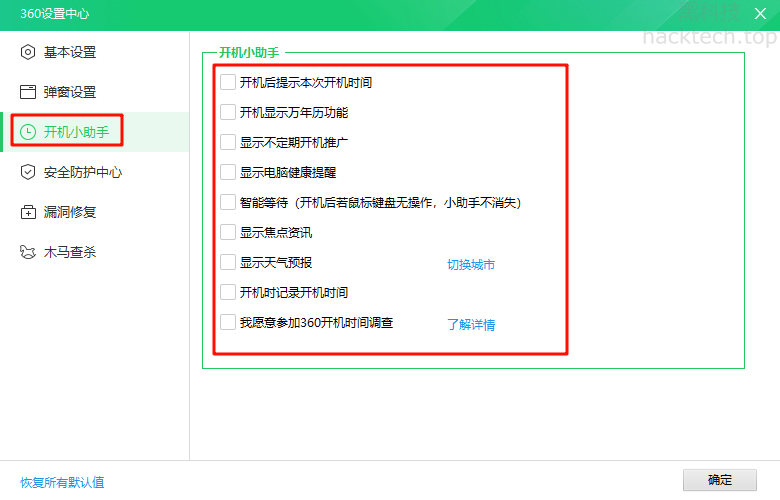This screenshot has height=500, width=780.
Task: Close the 360设置中心 window
Action: (x=760, y=13)
